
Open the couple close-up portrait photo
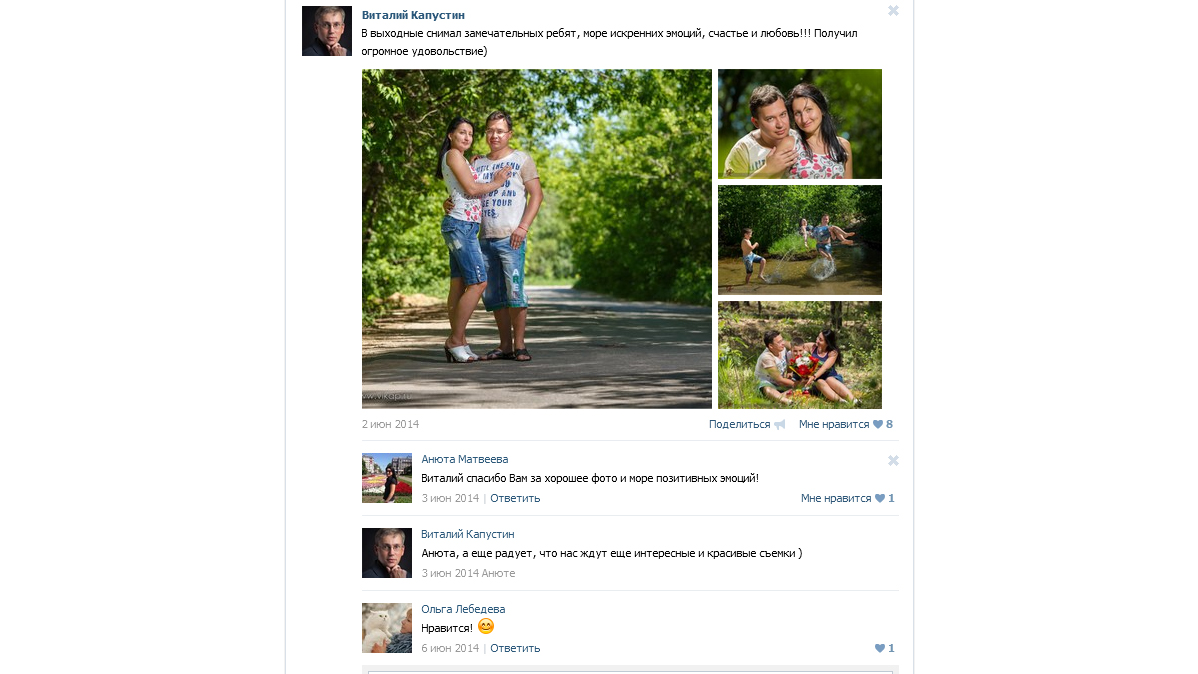(800, 124)
